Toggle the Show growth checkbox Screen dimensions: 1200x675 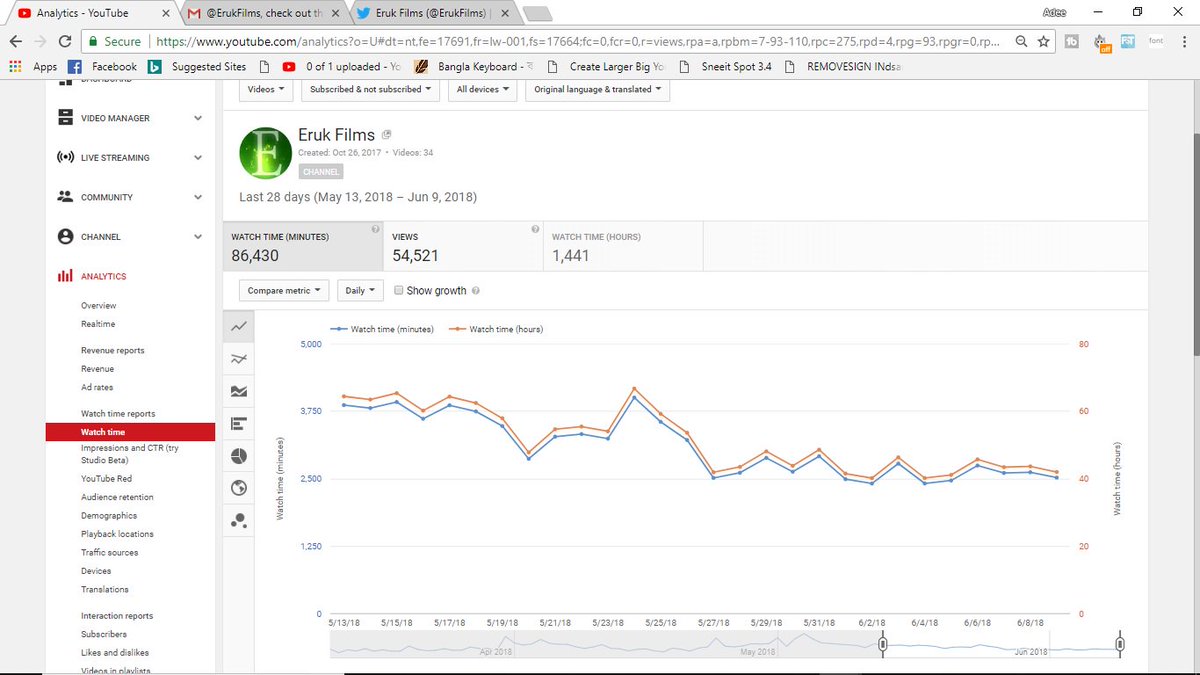399,291
